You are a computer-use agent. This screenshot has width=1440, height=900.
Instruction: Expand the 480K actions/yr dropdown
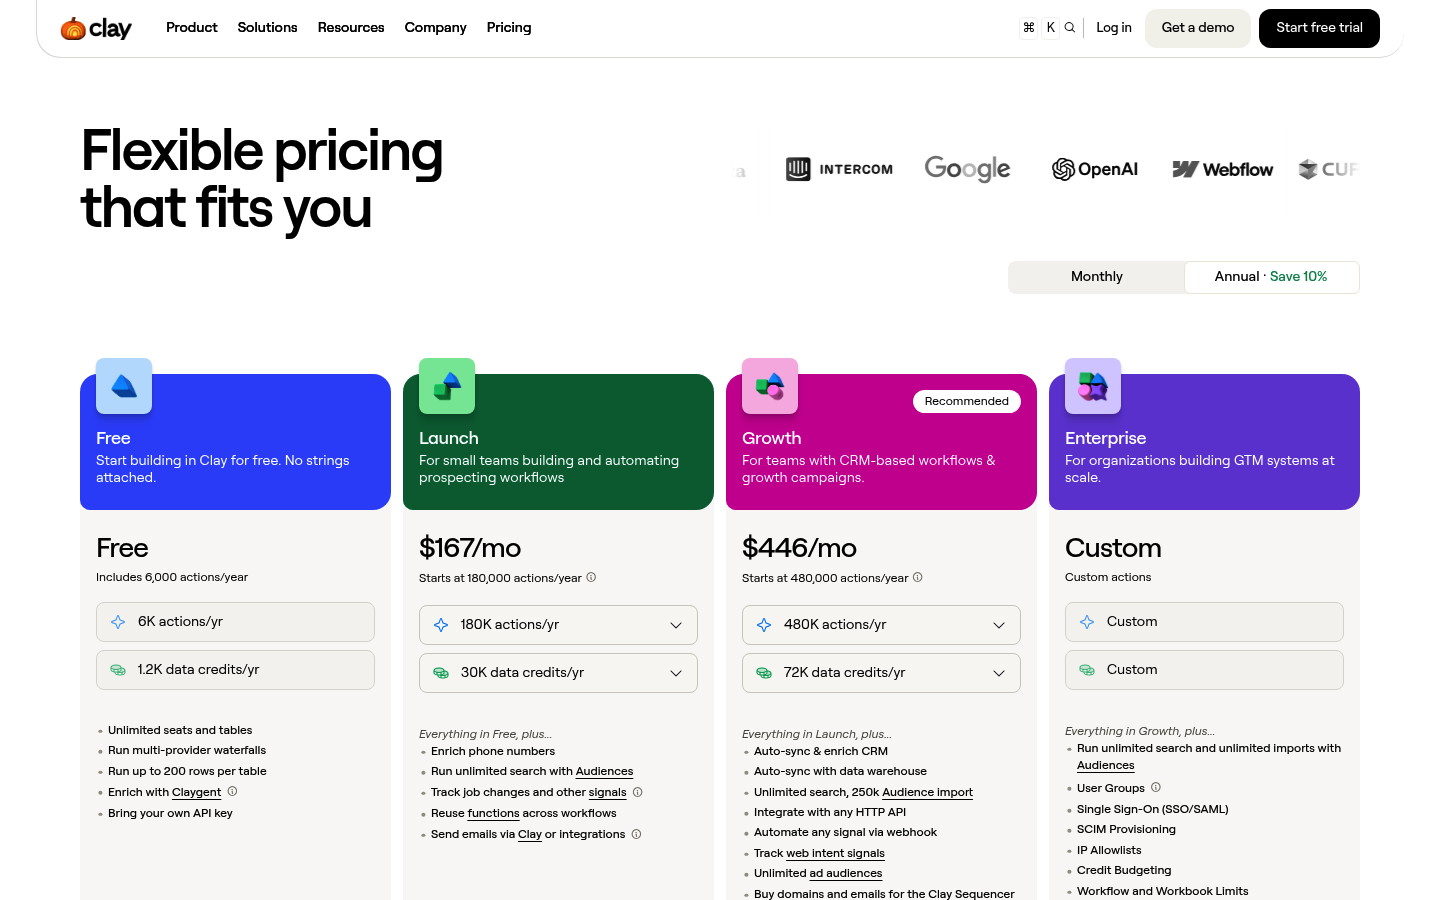point(881,625)
